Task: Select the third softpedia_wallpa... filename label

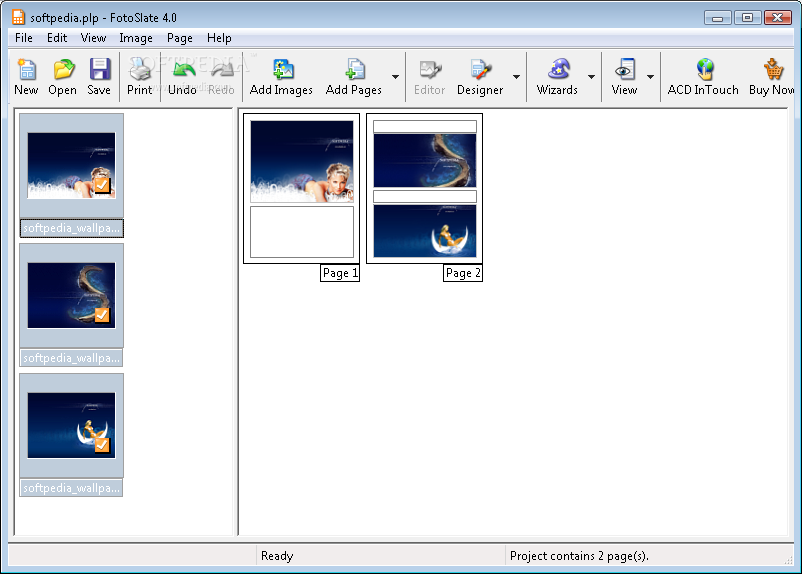Action: click(72, 488)
